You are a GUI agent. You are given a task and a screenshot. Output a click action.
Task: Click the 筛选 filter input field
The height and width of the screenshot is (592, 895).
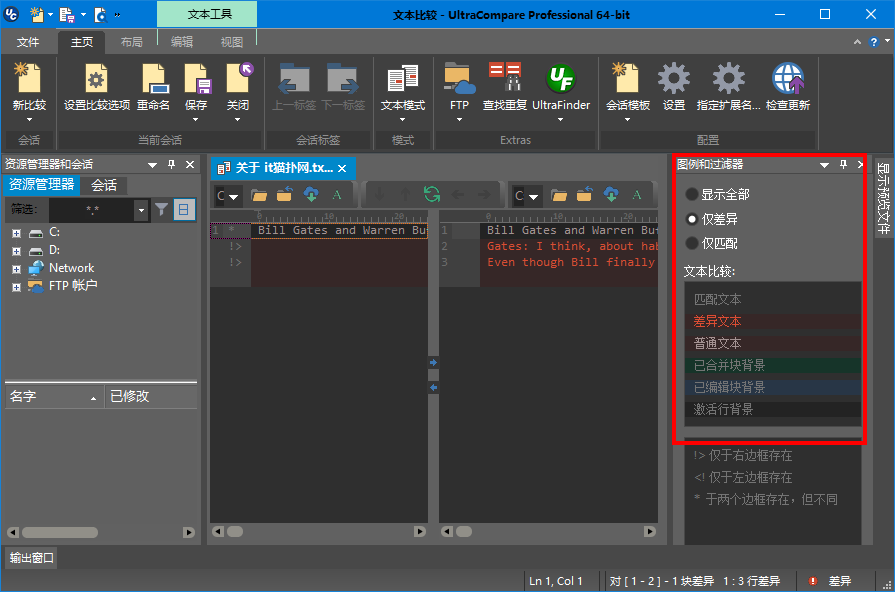(92, 210)
